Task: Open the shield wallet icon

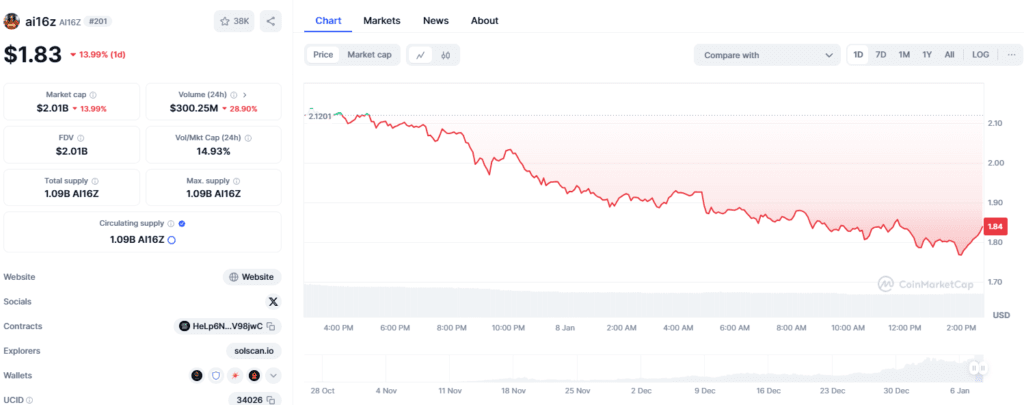Action: [x=216, y=376]
